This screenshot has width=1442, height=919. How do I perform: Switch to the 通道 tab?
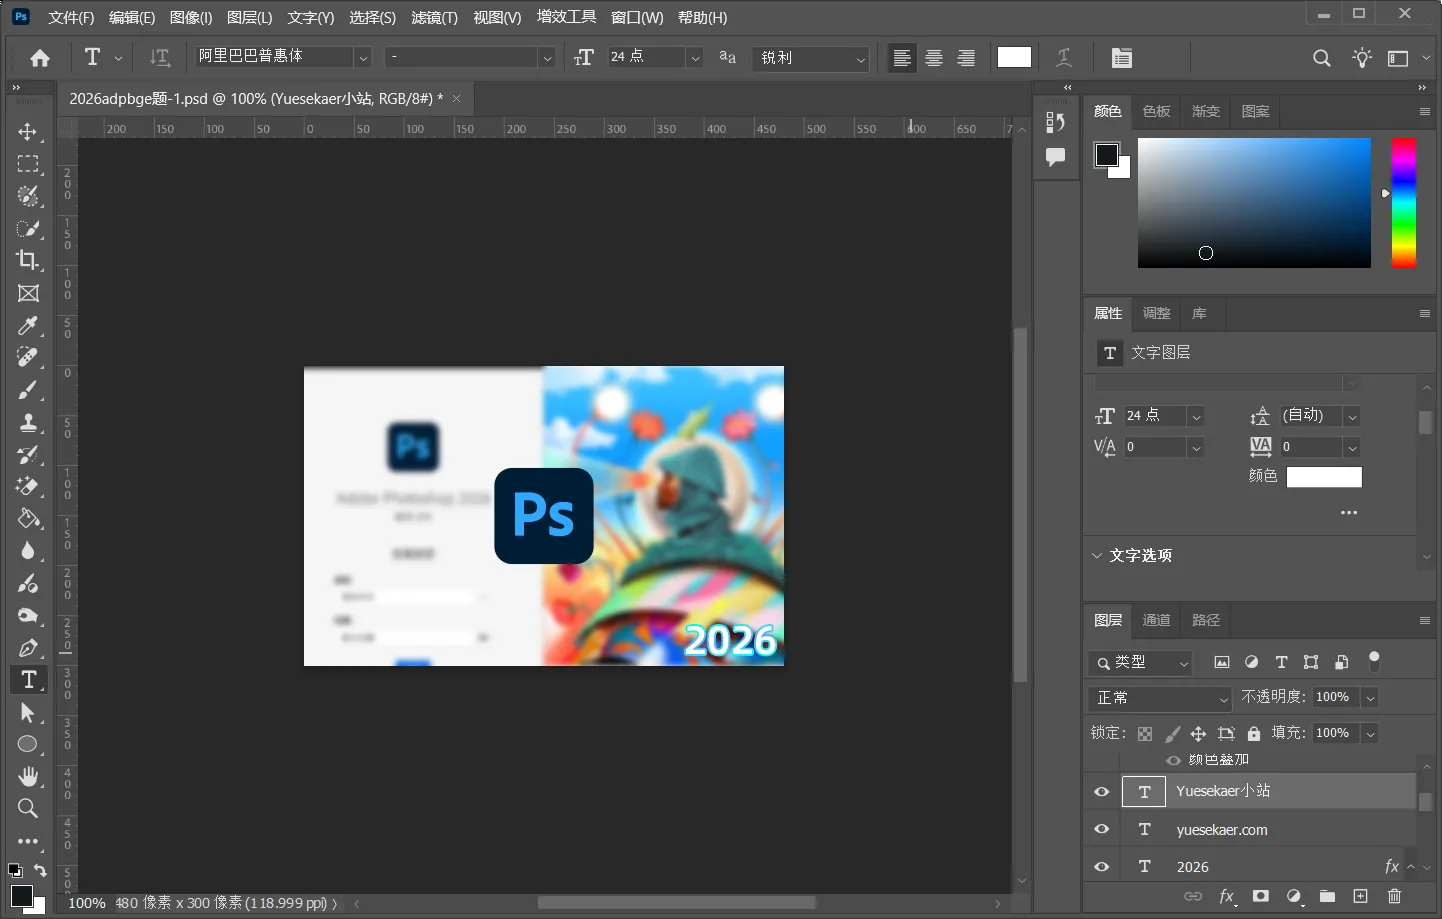tap(1156, 620)
